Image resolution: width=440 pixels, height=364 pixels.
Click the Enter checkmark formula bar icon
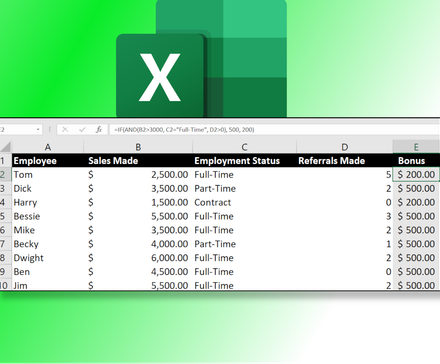pyautogui.click(x=82, y=130)
